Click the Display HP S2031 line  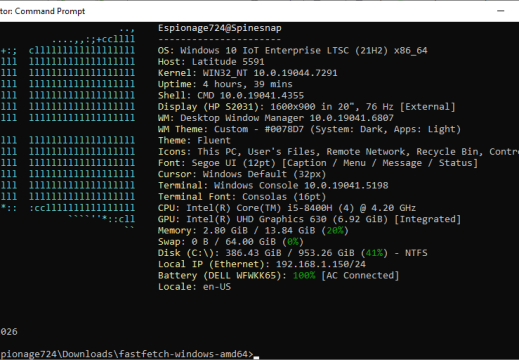[306, 107]
